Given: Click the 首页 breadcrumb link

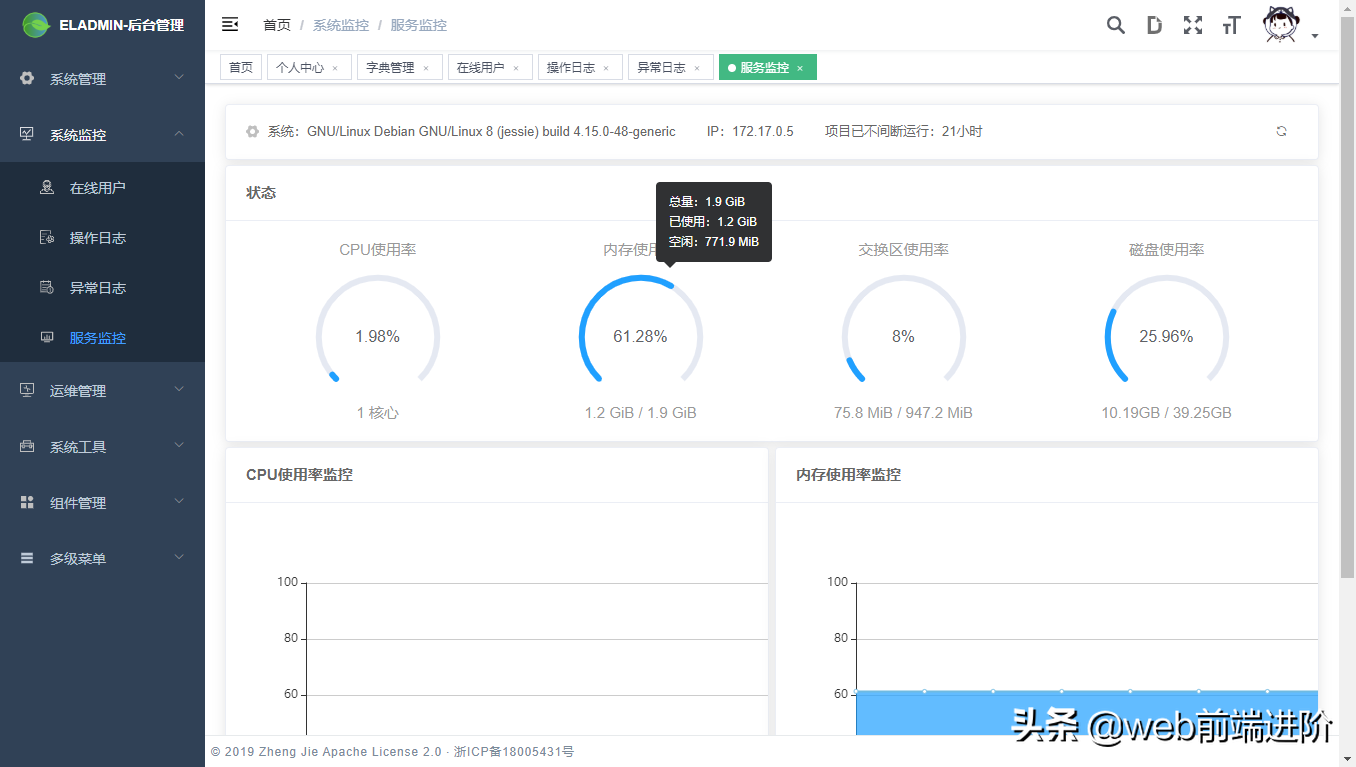Looking at the screenshot, I should point(277,25).
